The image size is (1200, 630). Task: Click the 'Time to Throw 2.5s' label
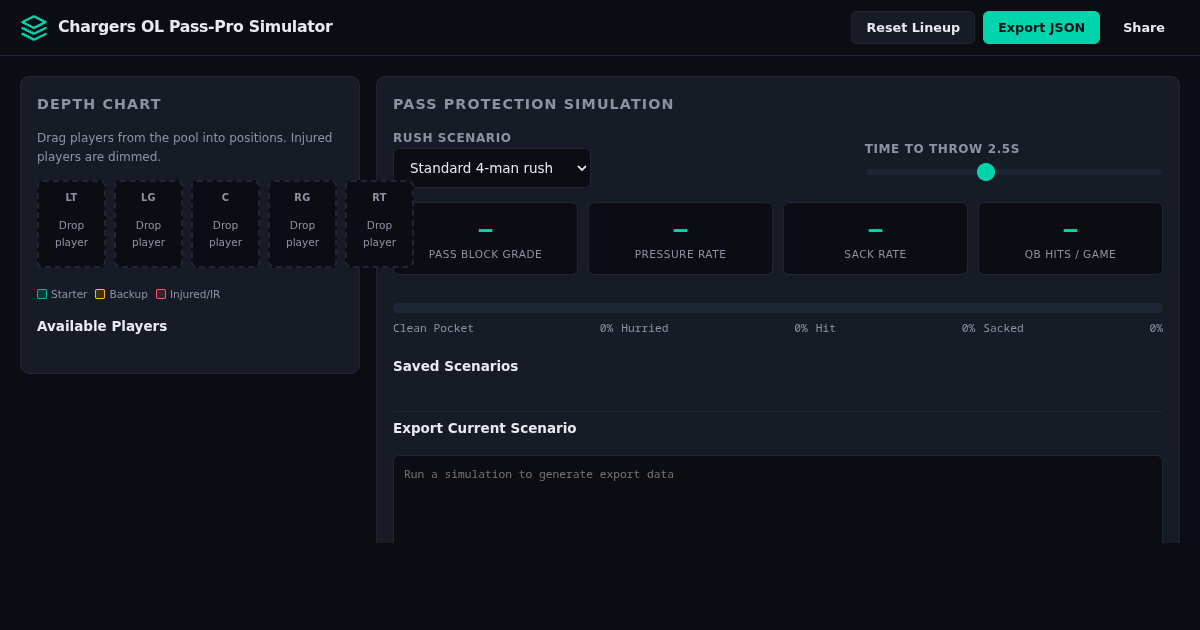(x=942, y=149)
